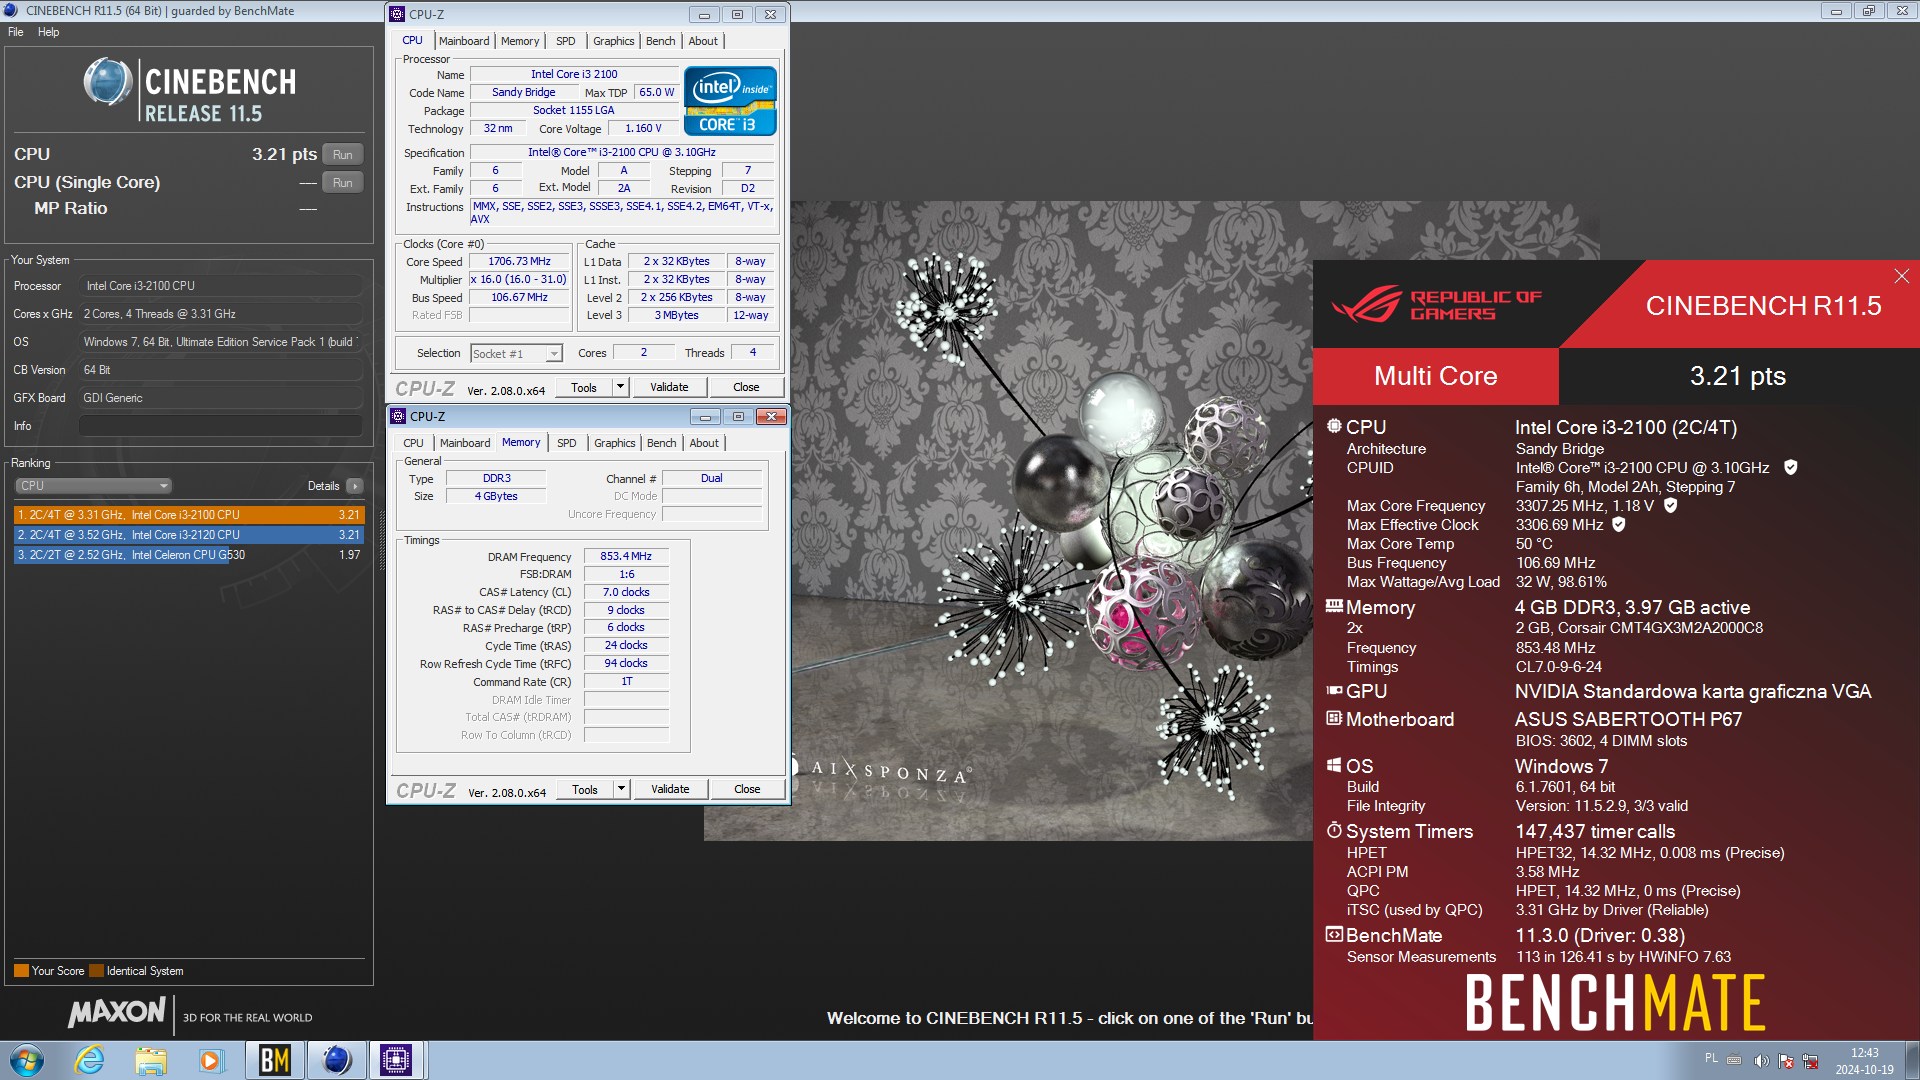
Task: Click the Info text field in Cinebench
Action: tap(220, 426)
